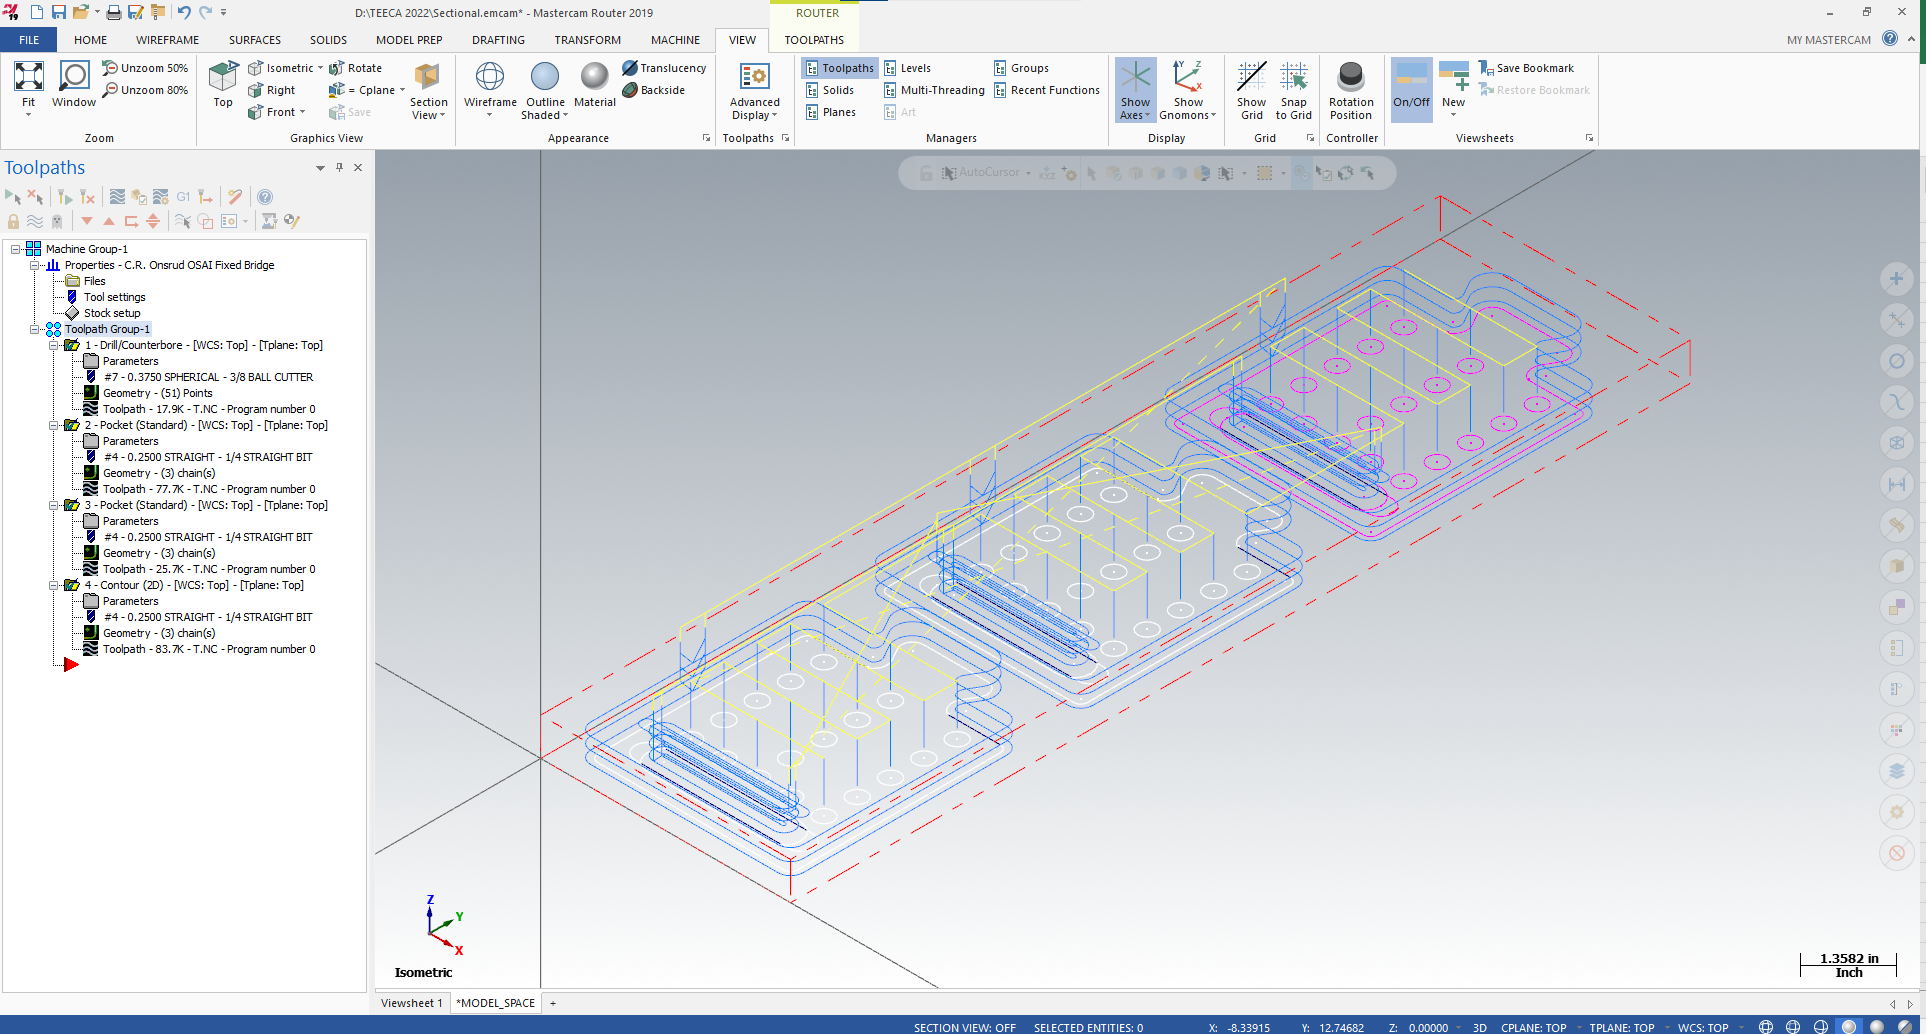
Task: Switch to HOME ribbon tab
Action: pos(90,40)
